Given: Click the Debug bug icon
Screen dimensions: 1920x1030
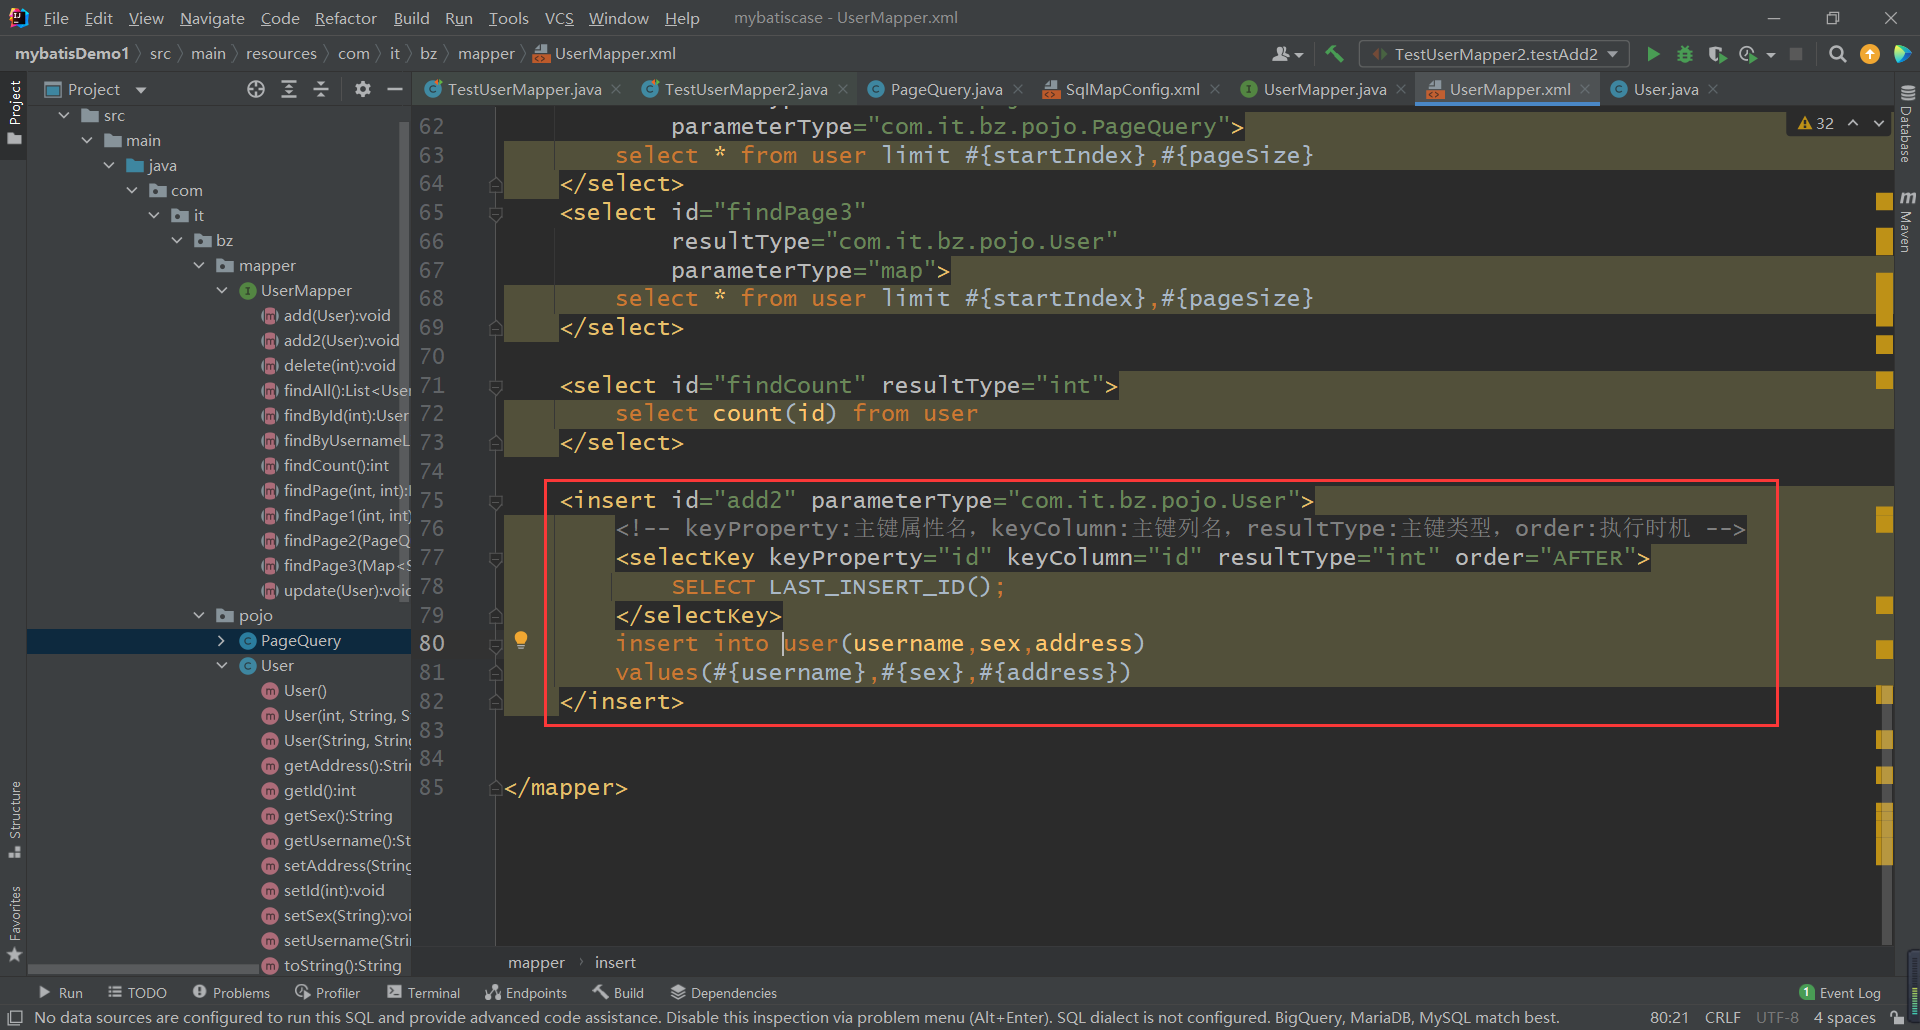Looking at the screenshot, I should tap(1685, 54).
